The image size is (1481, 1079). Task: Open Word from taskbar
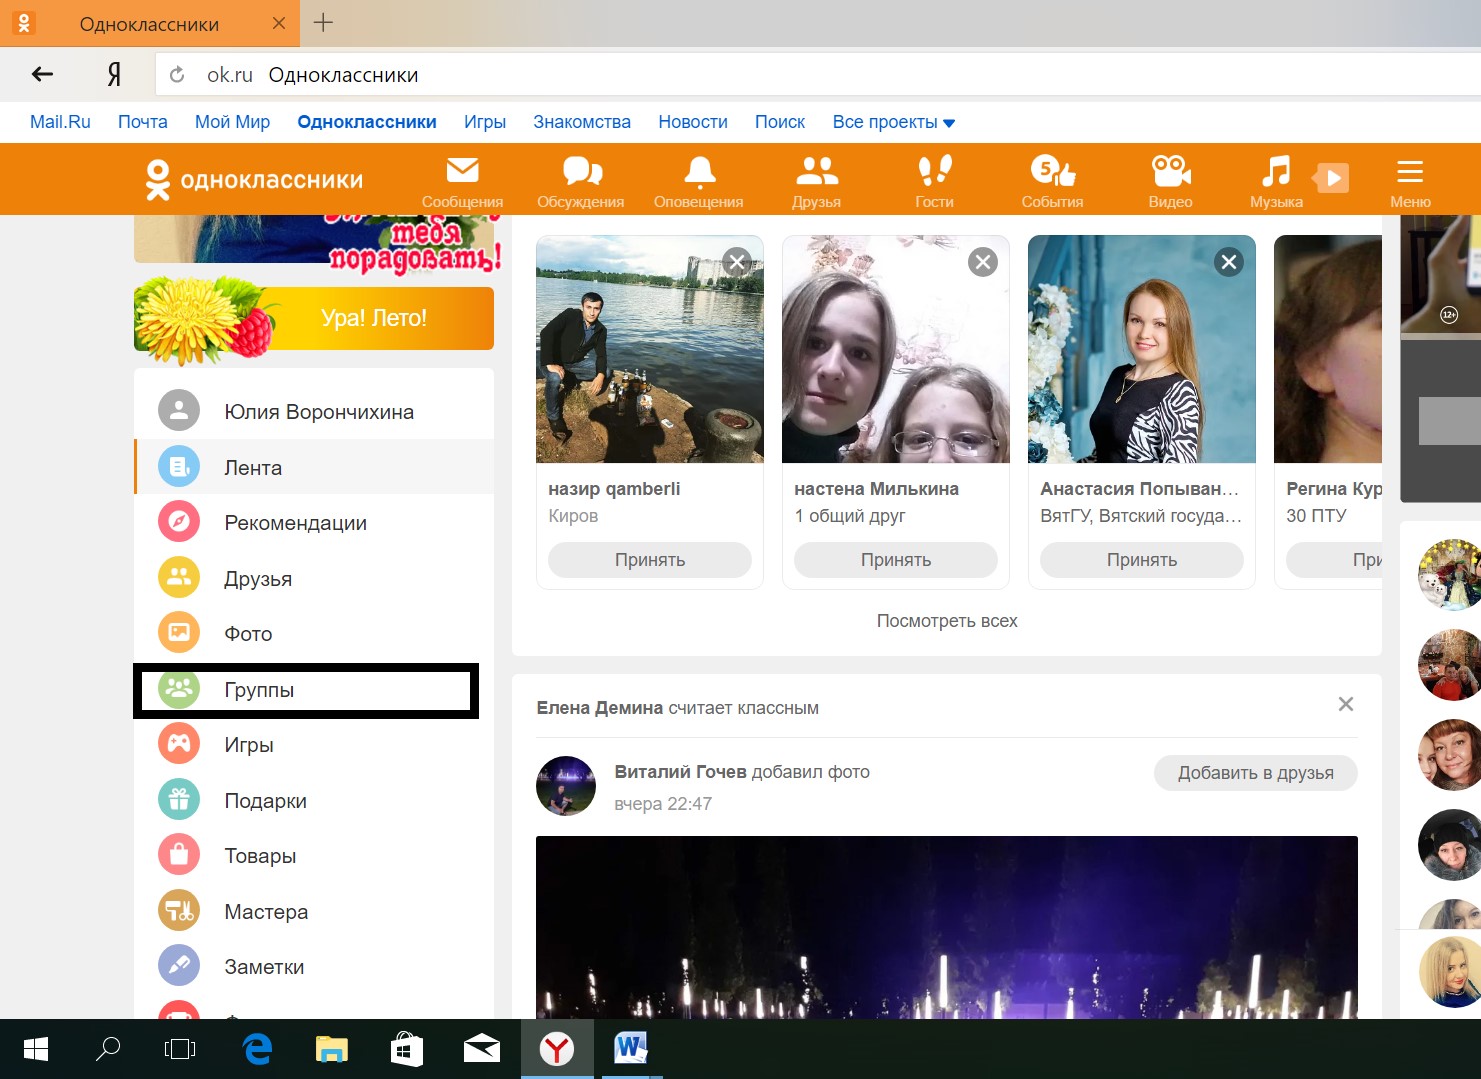pos(631,1049)
